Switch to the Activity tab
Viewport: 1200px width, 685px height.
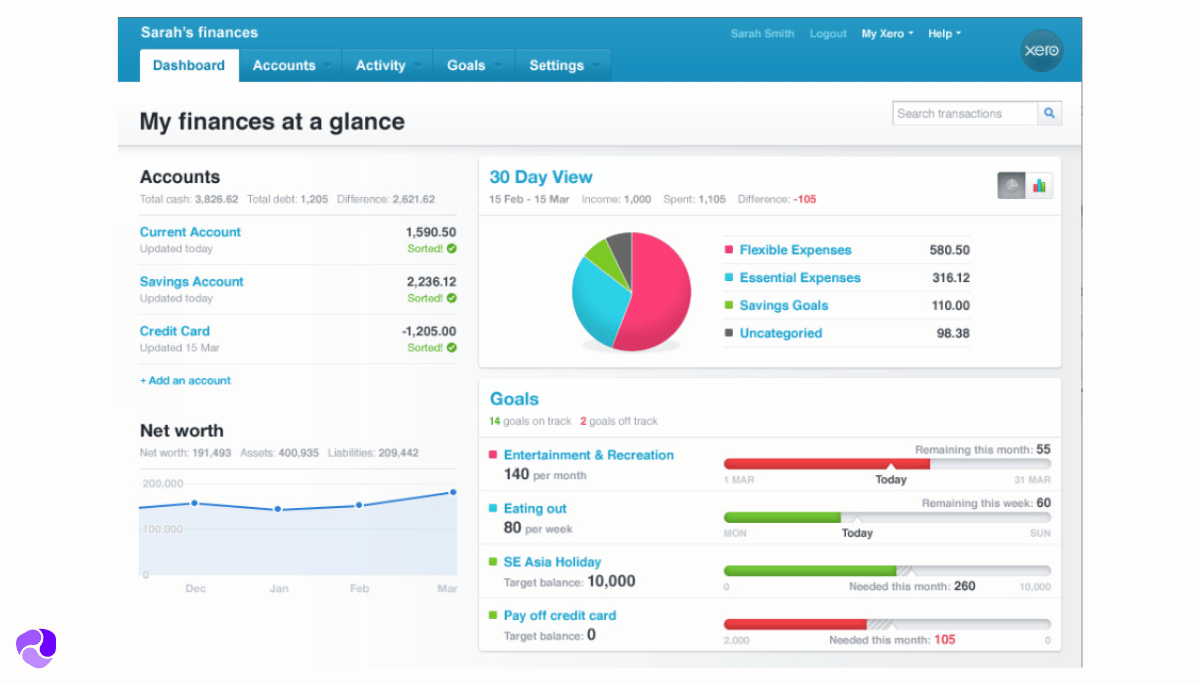click(381, 66)
